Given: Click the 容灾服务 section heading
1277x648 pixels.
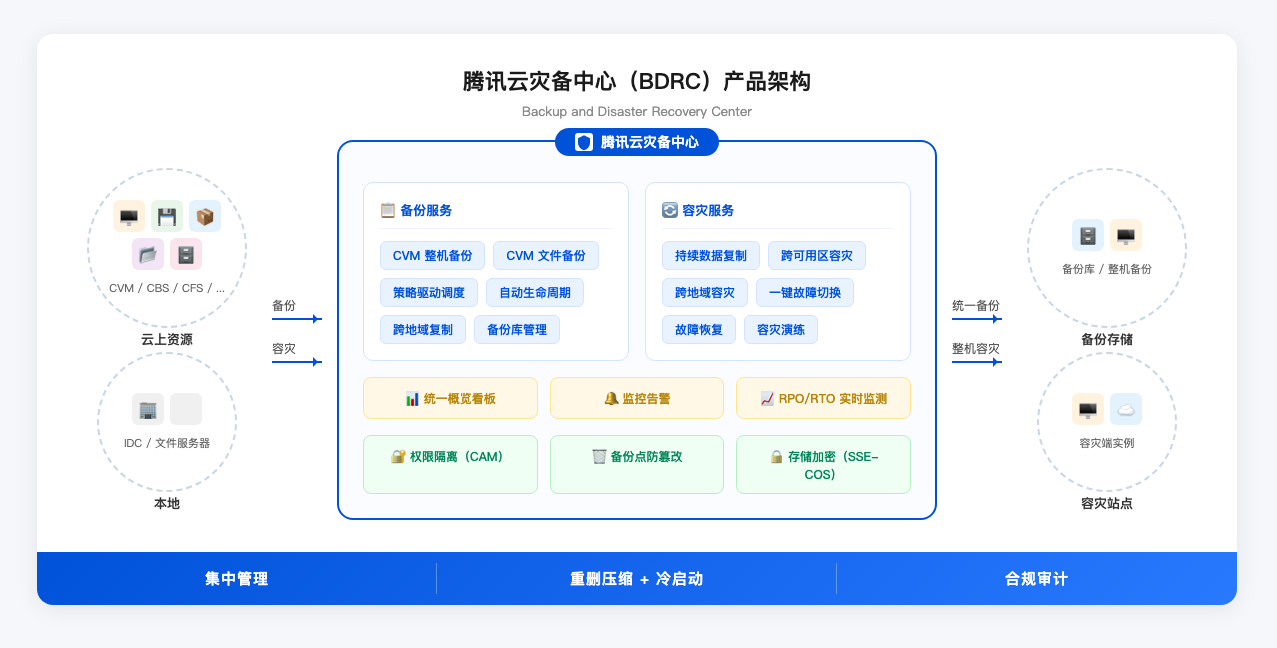Looking at the screenshot, I should click(x=708, y=210).
